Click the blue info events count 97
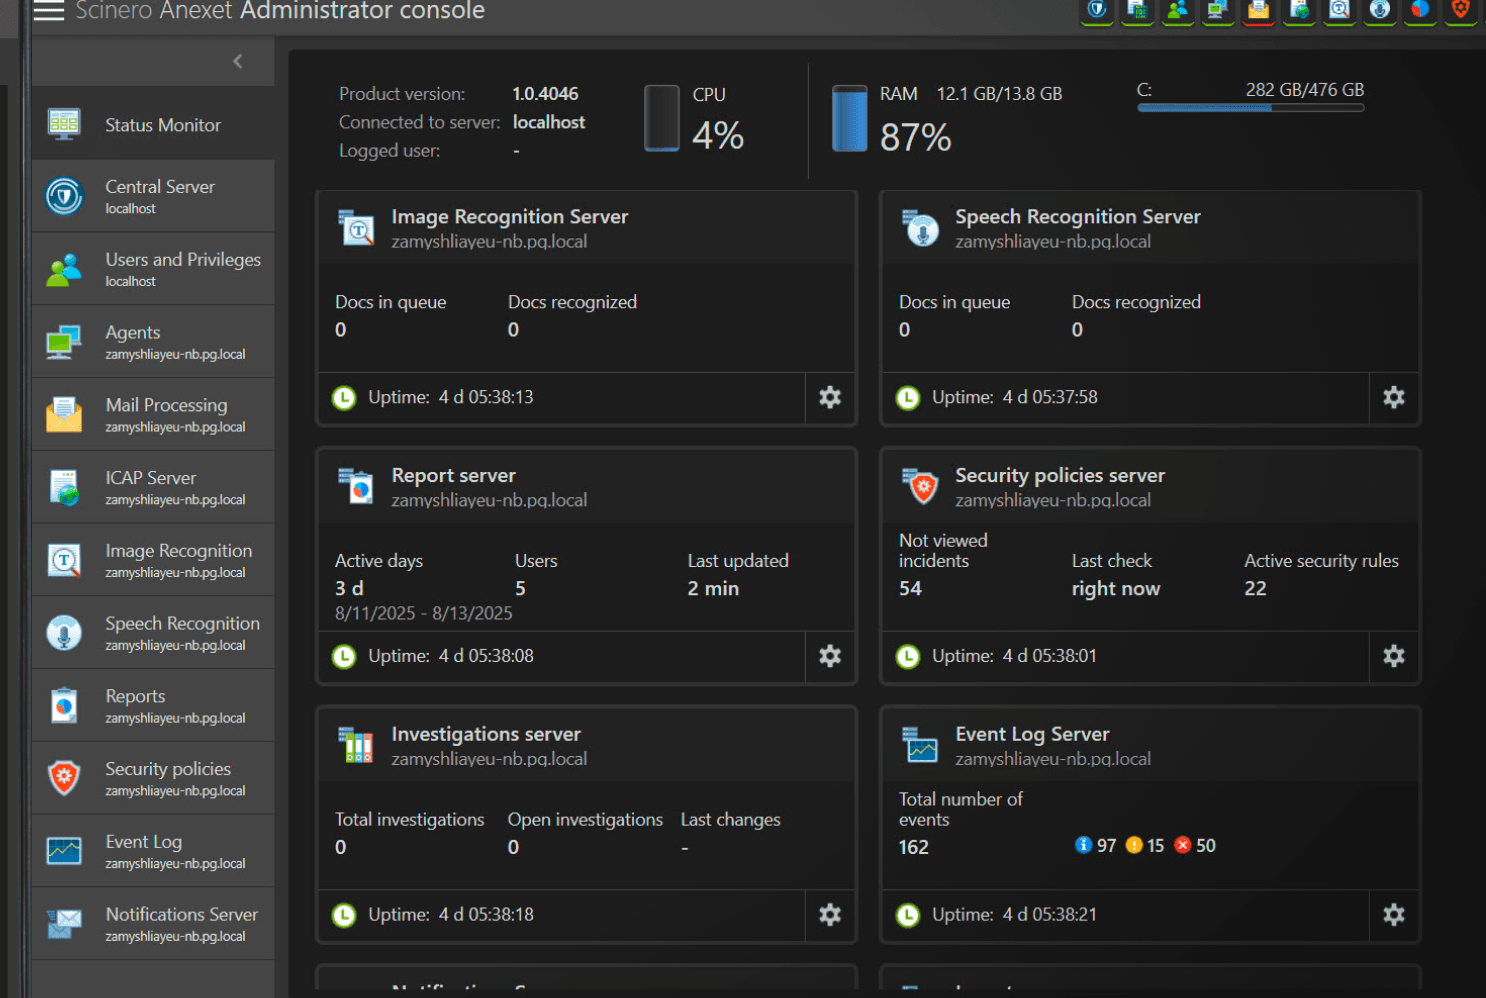The height and width of the screenshot is (998, 1486). click(1095, 845)
